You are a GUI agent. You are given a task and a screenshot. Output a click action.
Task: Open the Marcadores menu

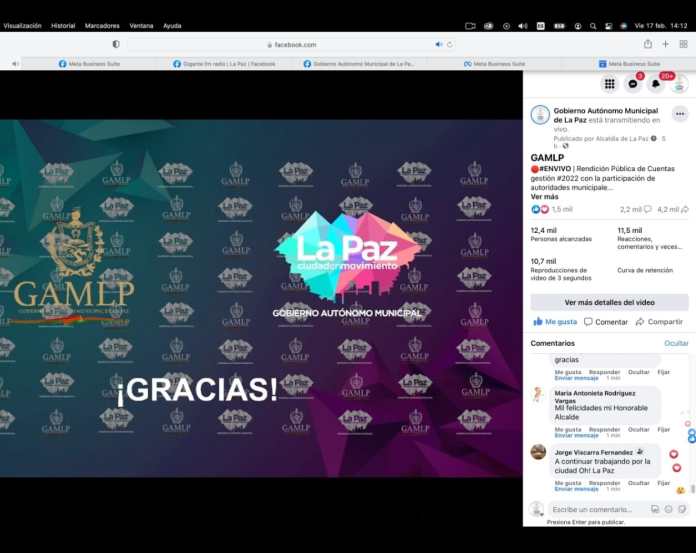point(102,25)
